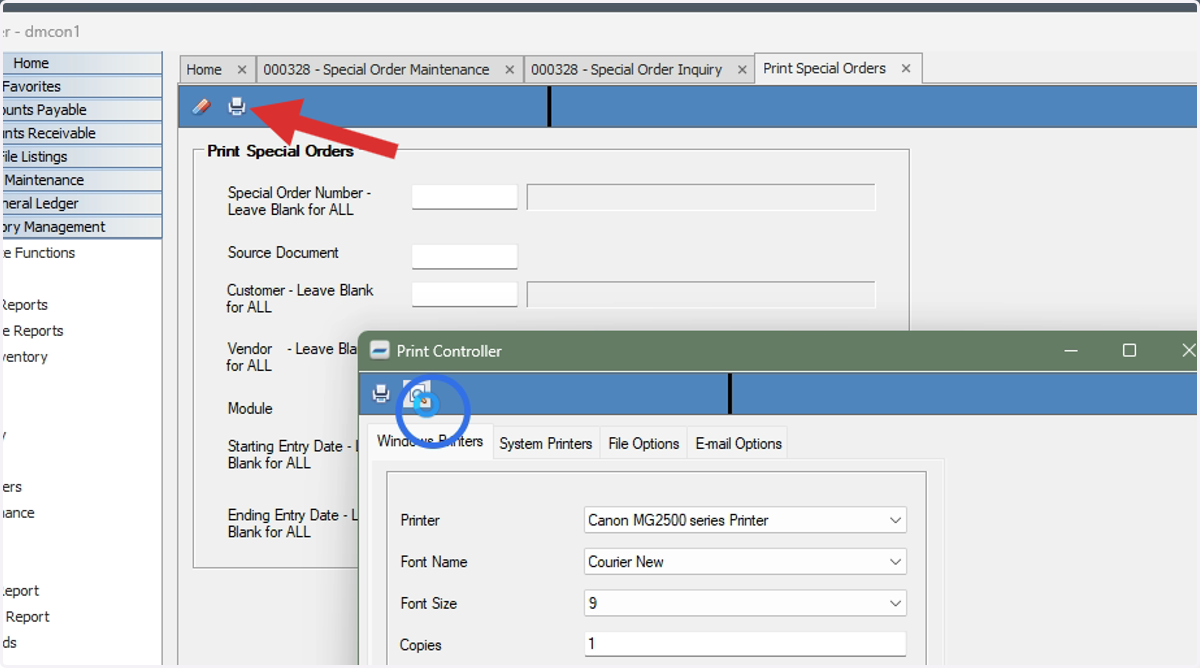
Task: Open the General Ledger sidebar section
Action: [81, 203]
